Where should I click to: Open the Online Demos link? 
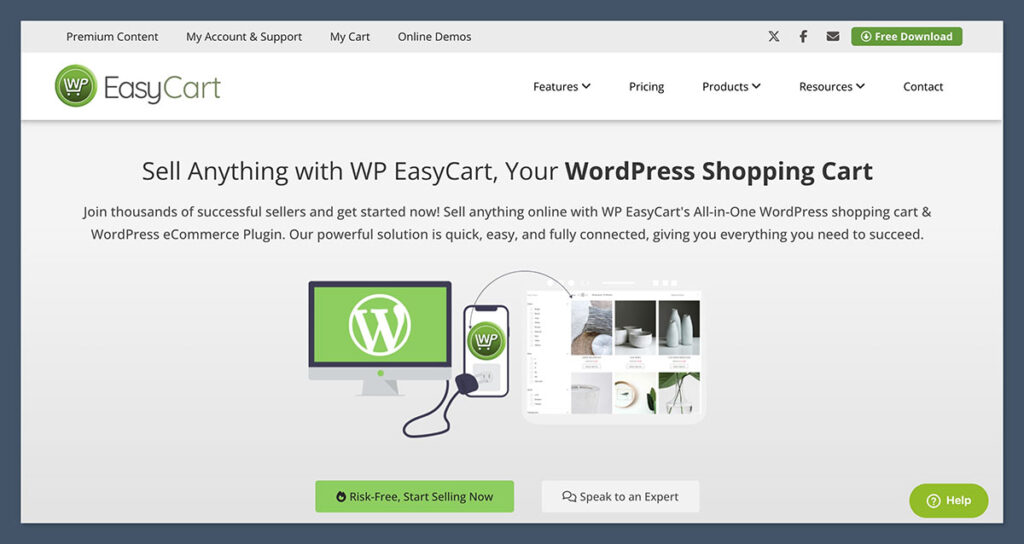[x=434, y=37]
